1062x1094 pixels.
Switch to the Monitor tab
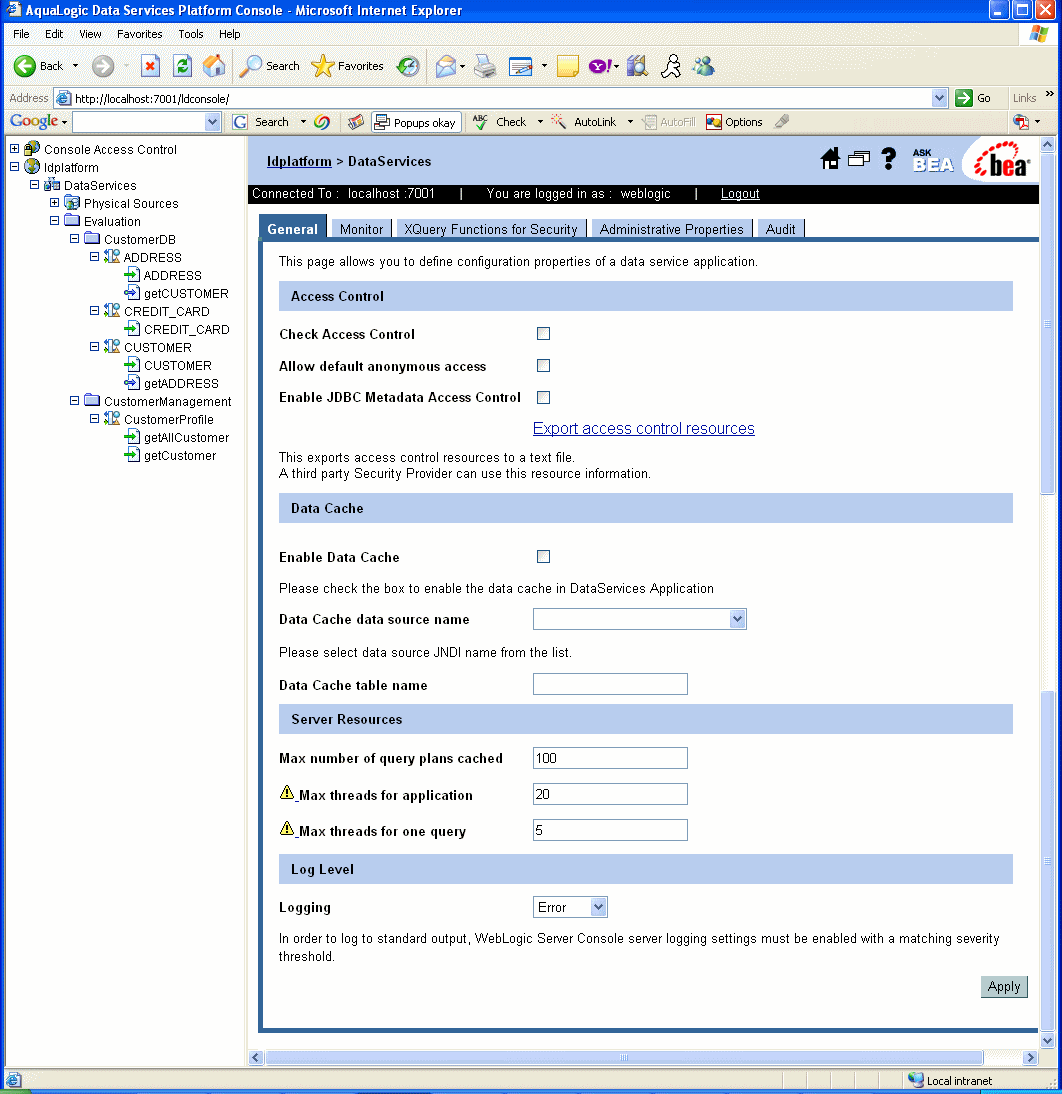[x=361, y=229]
